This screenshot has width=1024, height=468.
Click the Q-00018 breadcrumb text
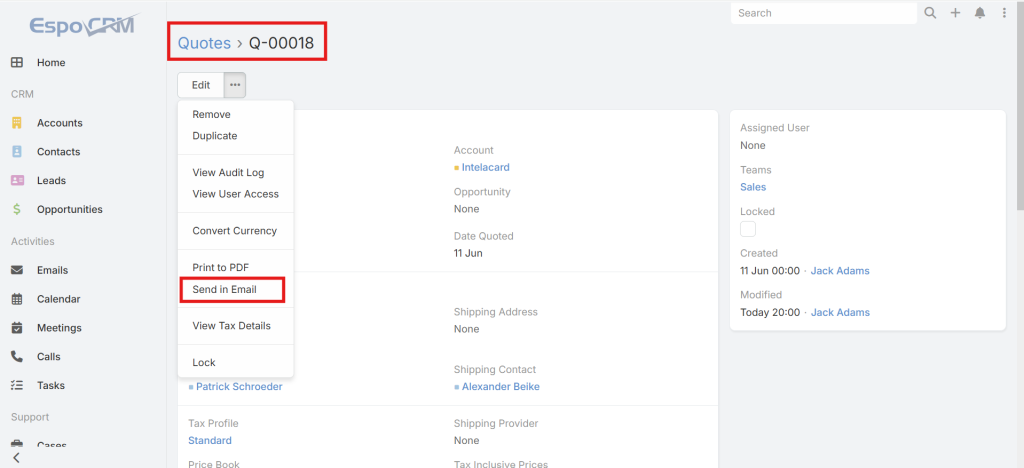[x=281, y=43]
